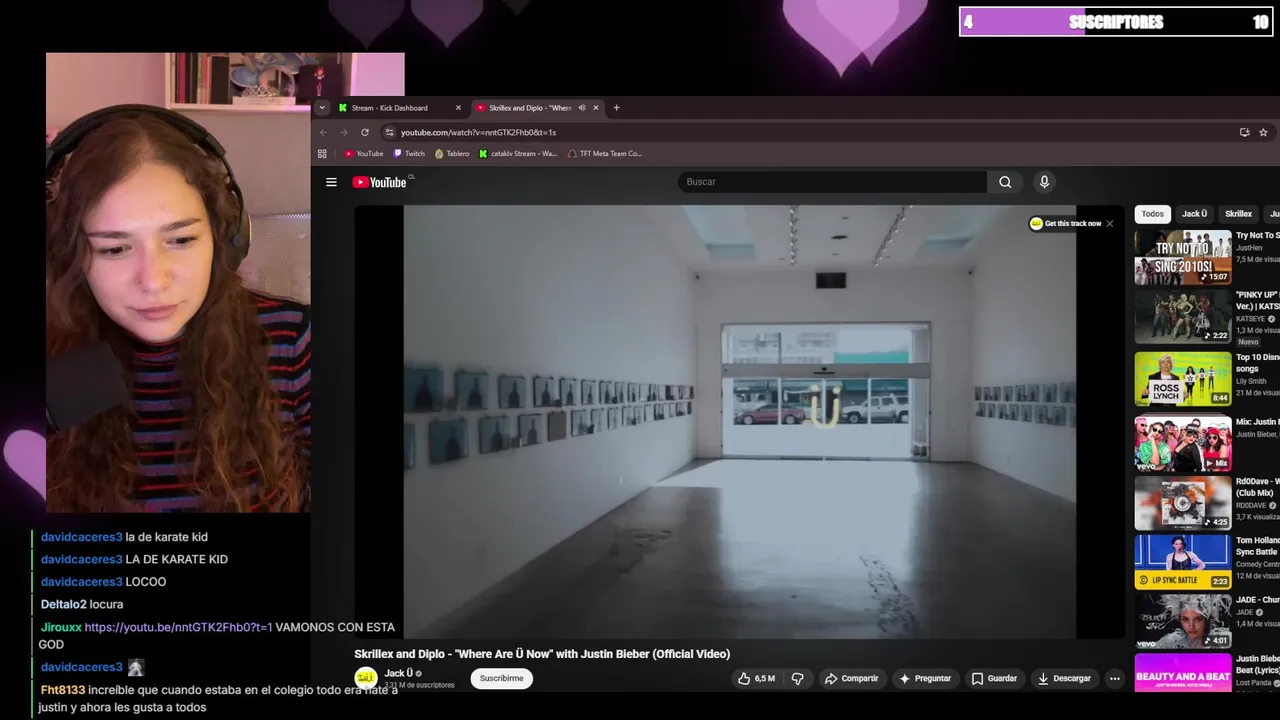Open Try Not To Sing 2010s thumbnail
The height and width of the screenshot is (720, 1280).
(x=1182, y=257)
